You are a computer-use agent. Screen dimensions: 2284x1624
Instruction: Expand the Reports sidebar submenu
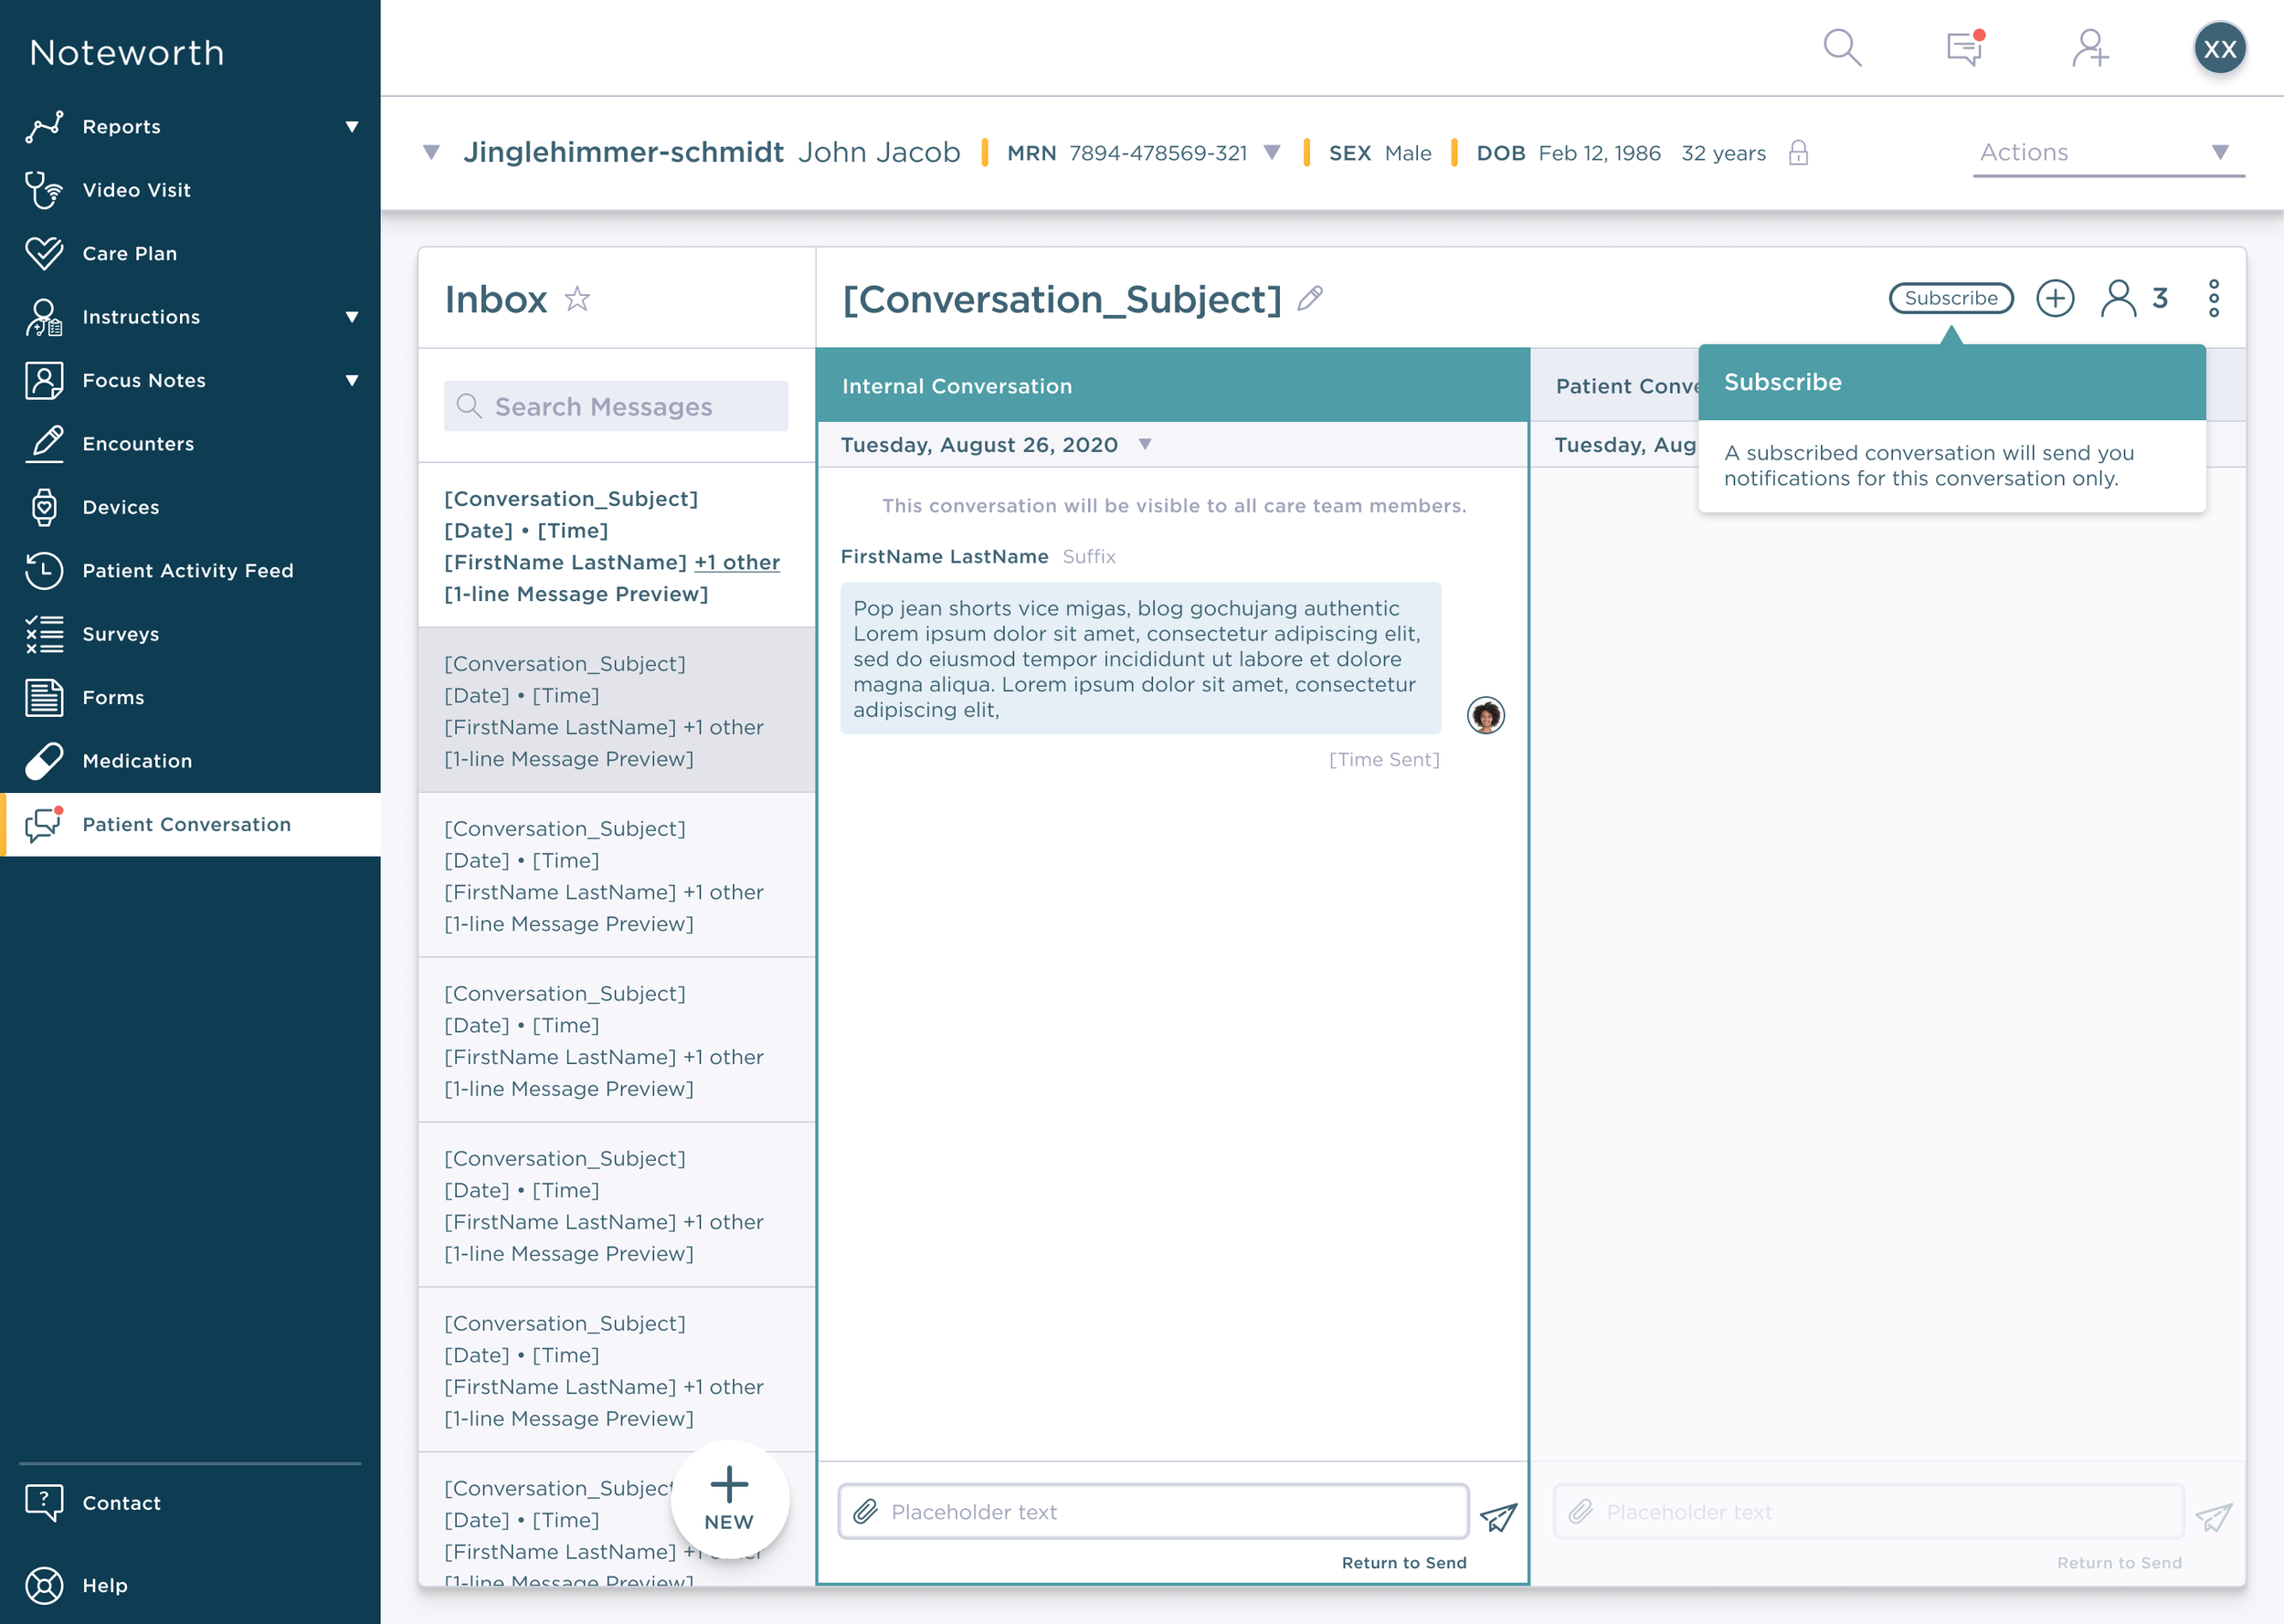tap(351, 127)
